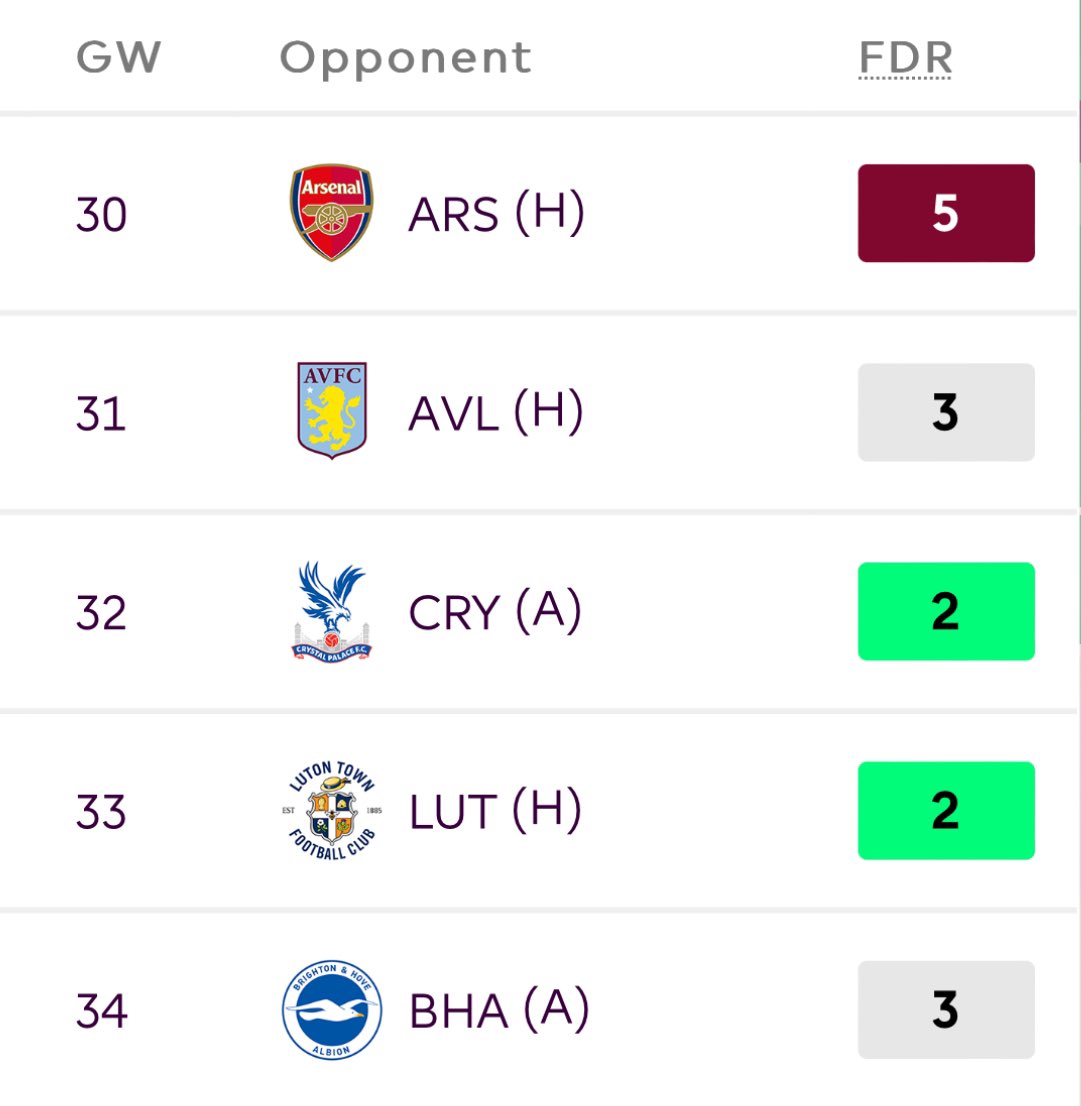Open the BHA (A) fixture
This screenshot has height=1106, width=1081.
tap(499, 1009)
